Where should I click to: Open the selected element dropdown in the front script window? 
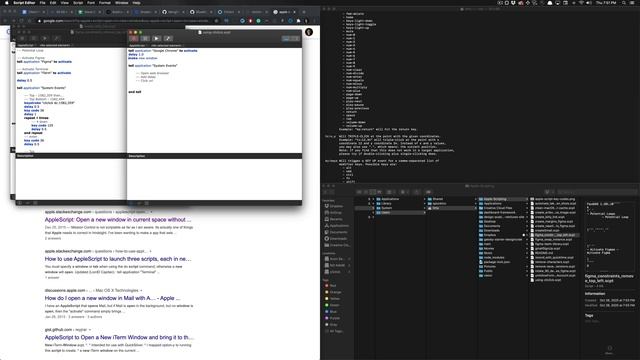[167, 45]
